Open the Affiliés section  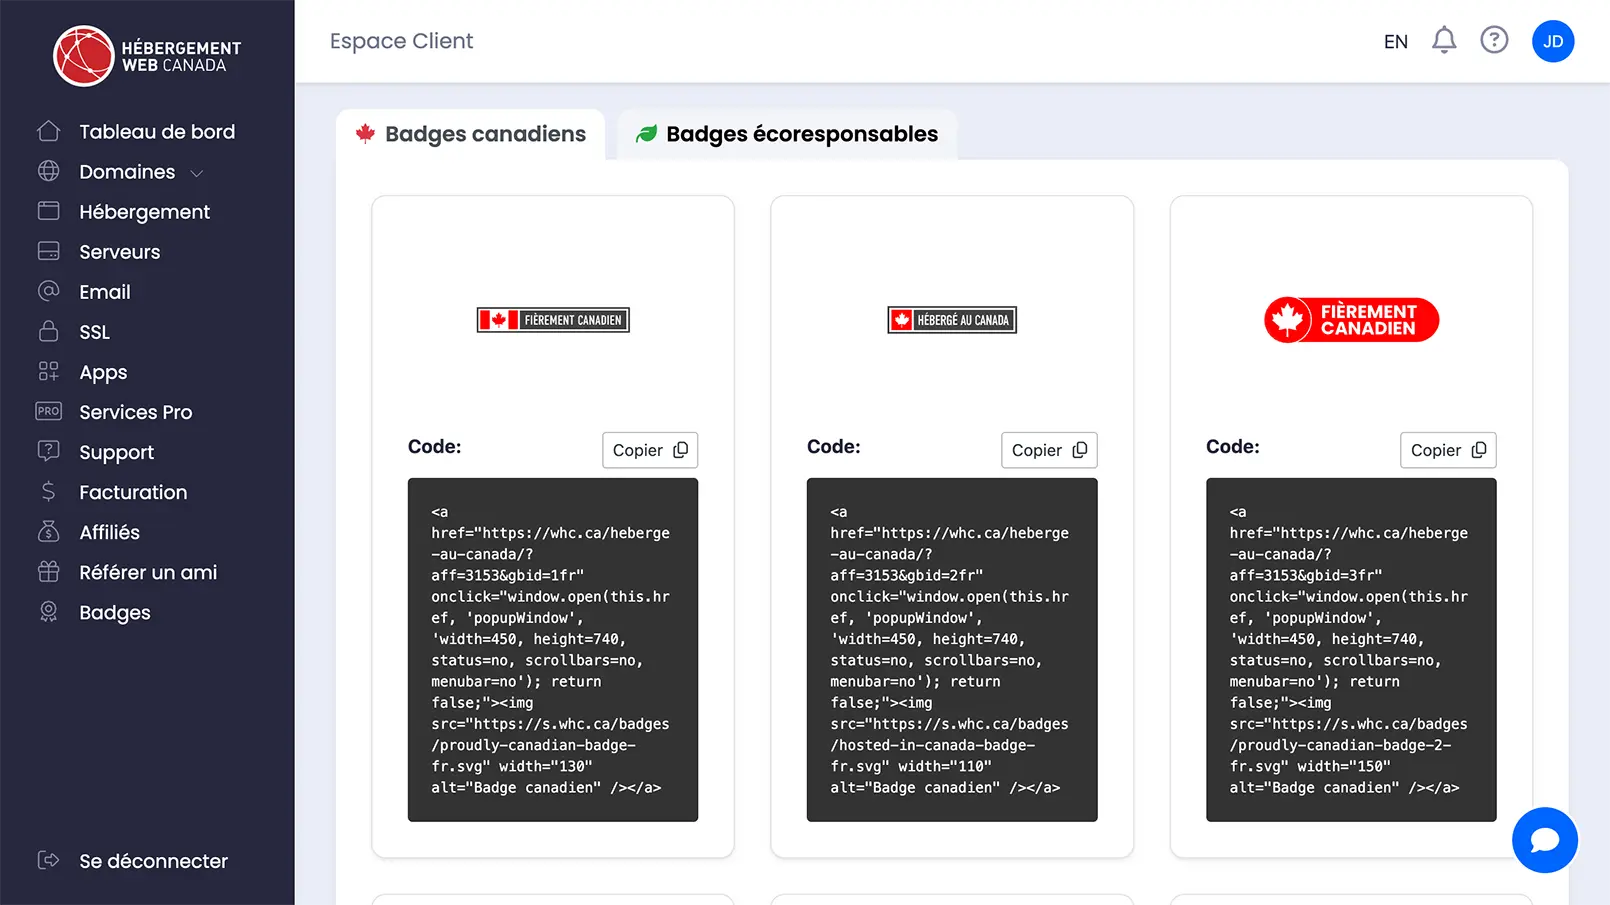pos(110,531)
